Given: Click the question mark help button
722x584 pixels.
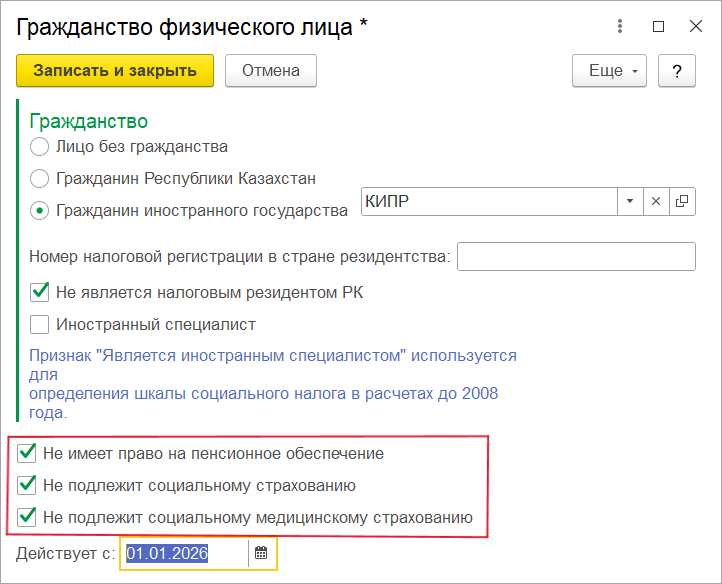Looking at the screenshot, I should pyautogui.click(x=677, y=71).
